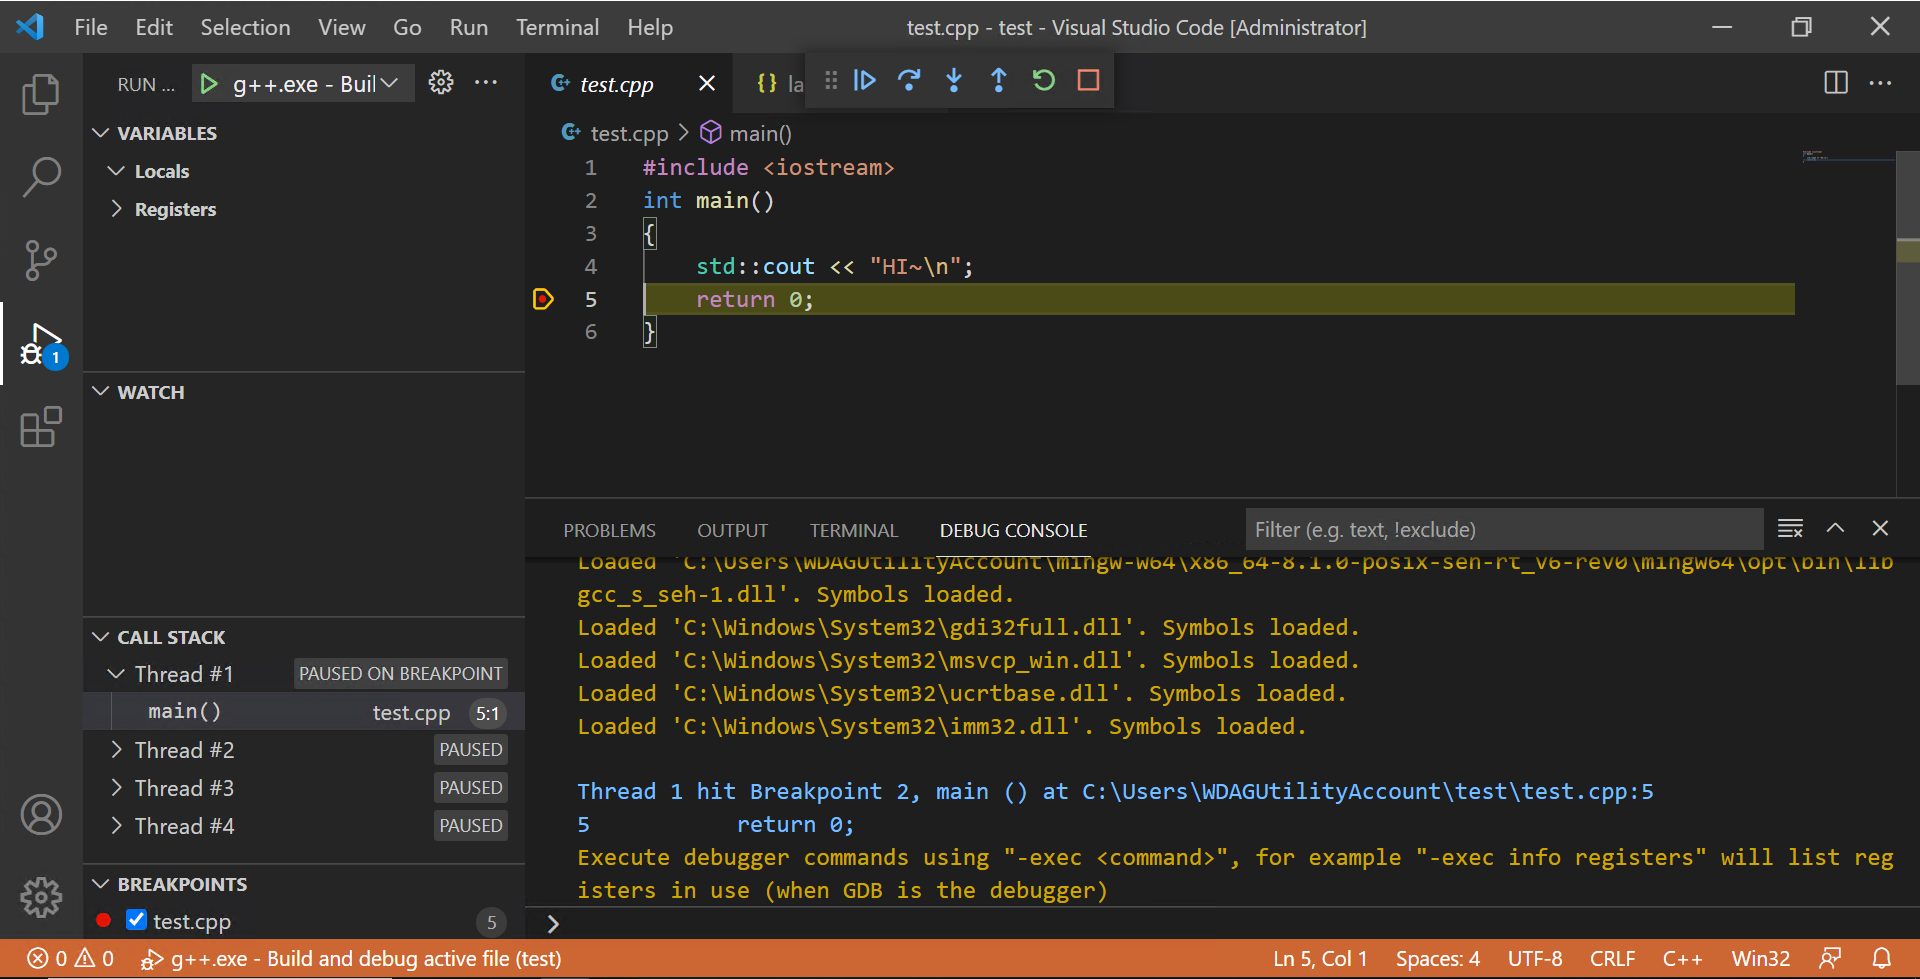Open the View menu

click(341, 27)
